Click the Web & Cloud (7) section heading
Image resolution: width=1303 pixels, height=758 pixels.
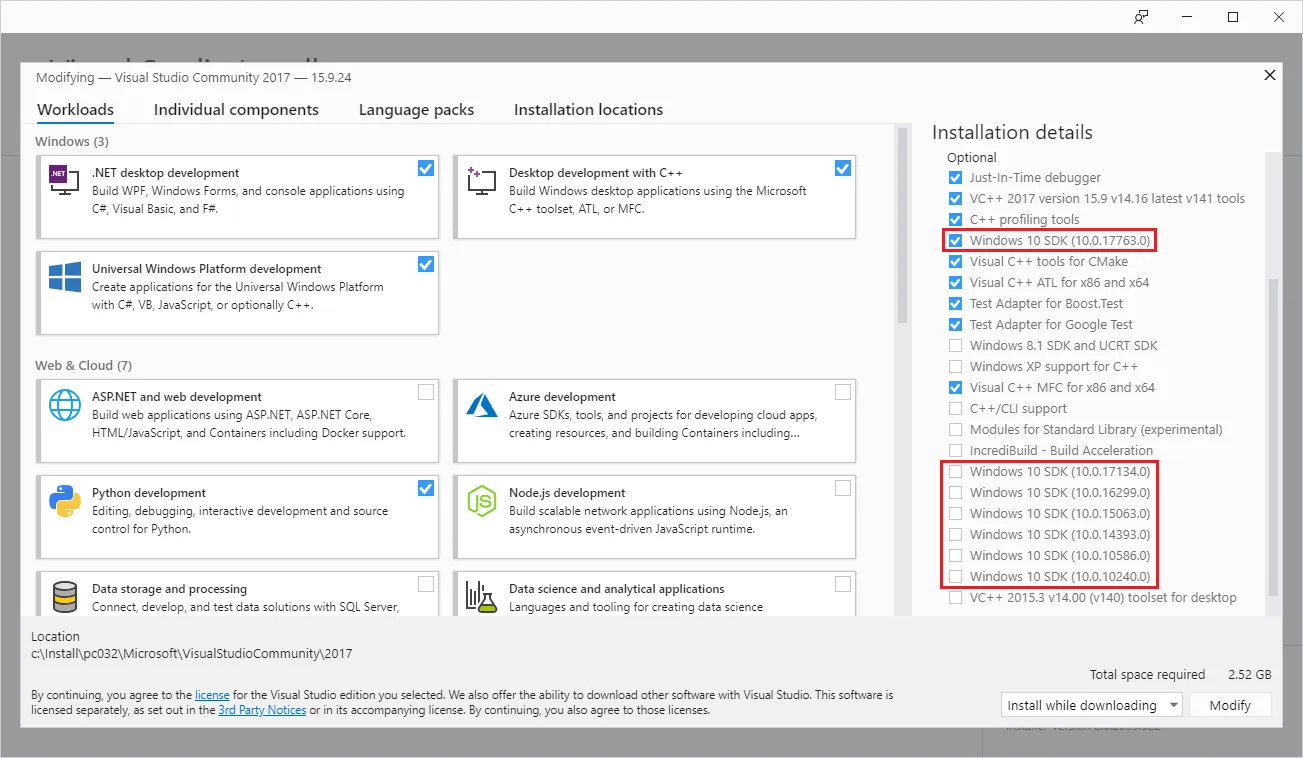(x=83, y=366)
